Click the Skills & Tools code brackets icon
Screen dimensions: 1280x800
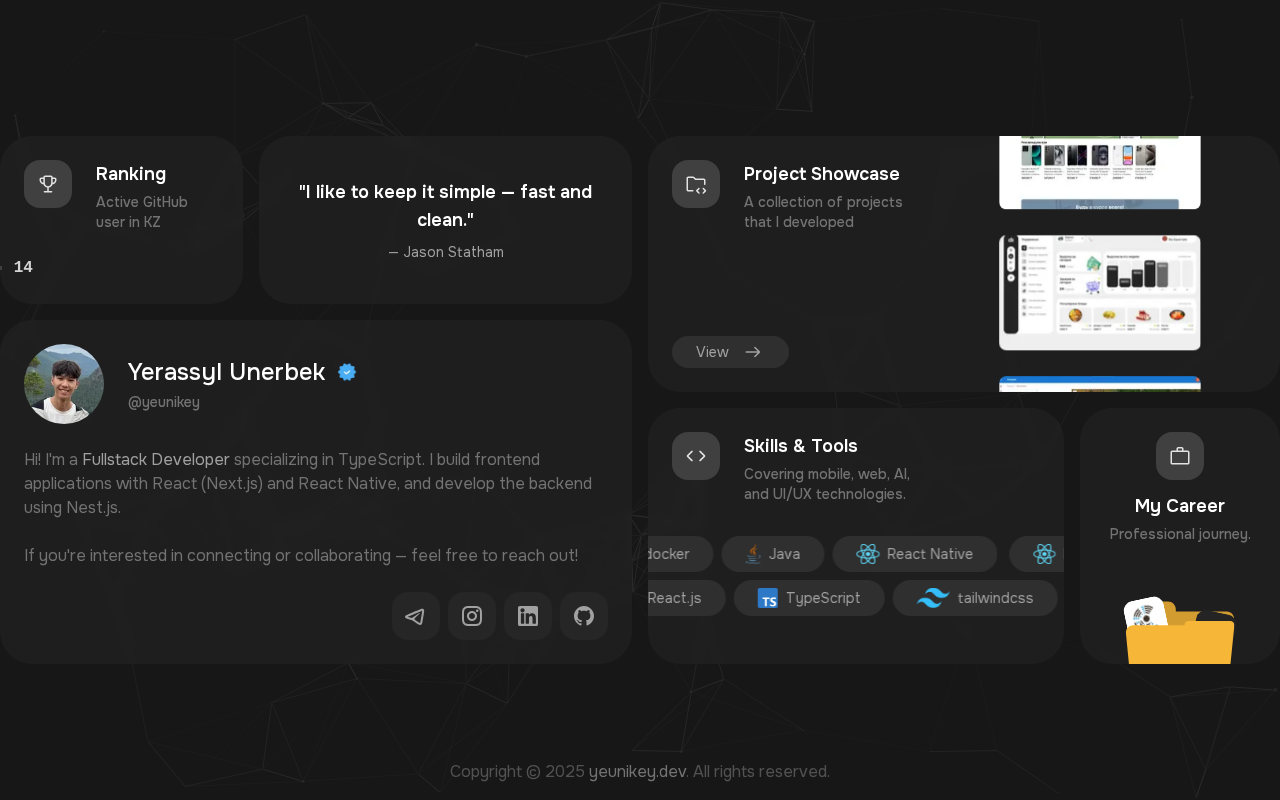696,456
